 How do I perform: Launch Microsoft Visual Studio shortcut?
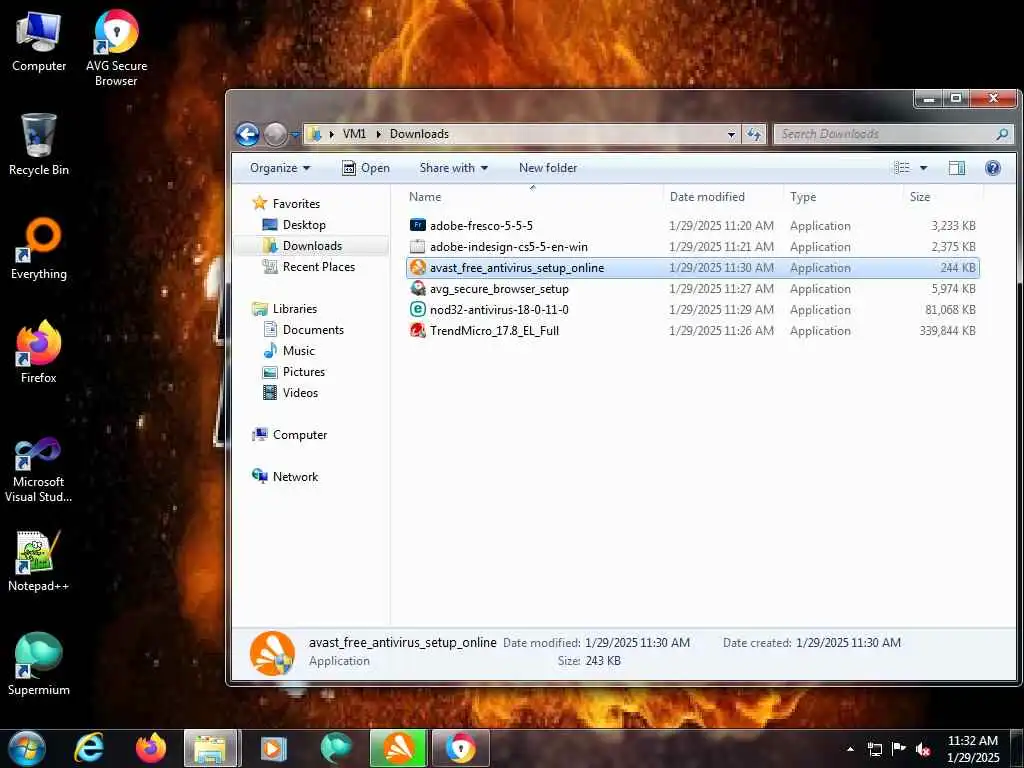(39, 470)
